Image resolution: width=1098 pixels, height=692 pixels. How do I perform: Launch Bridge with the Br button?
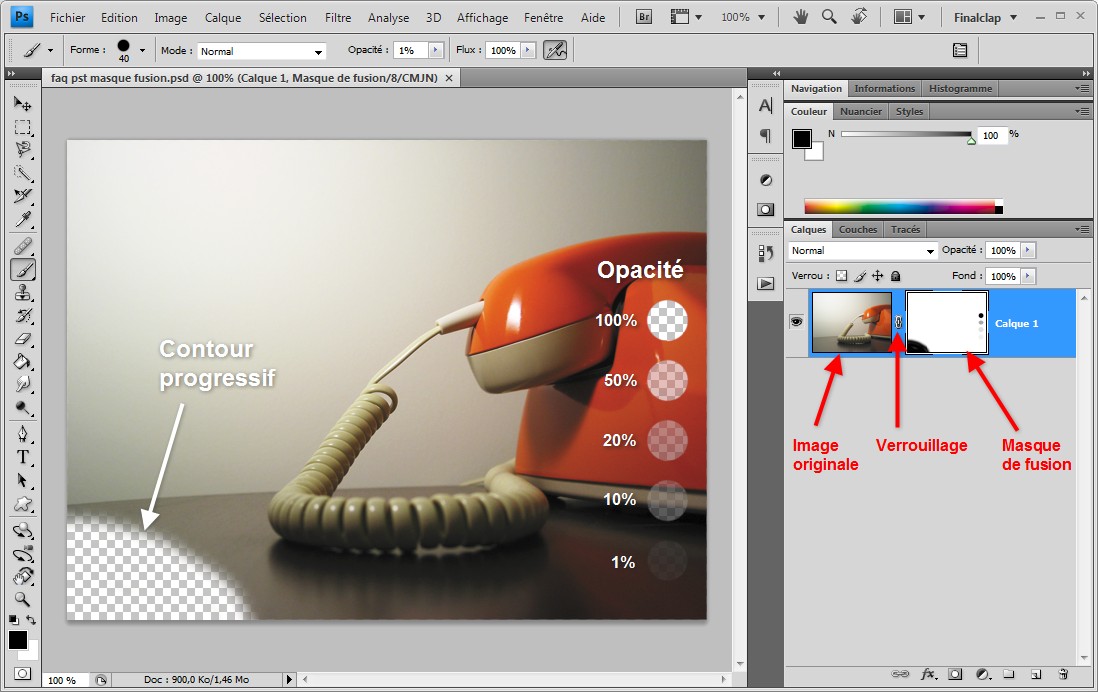644,17
